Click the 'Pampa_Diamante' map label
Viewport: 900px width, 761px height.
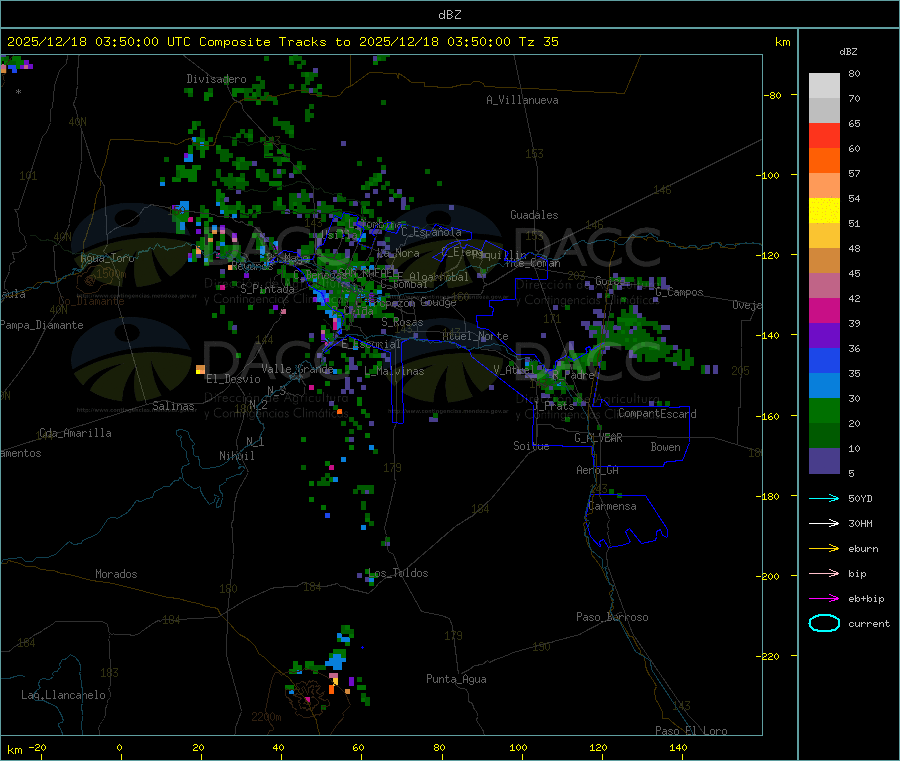pyautogui.click(x=42, y=325)
